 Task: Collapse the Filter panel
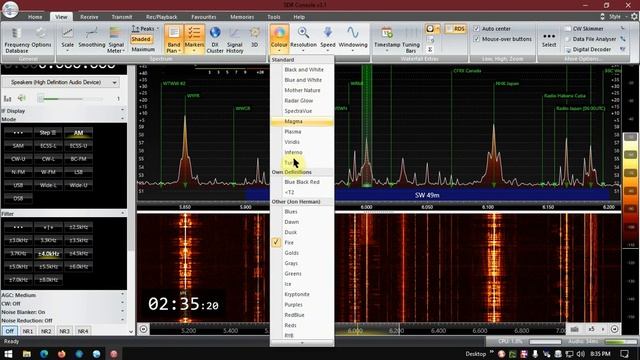[x=122, y=213]
